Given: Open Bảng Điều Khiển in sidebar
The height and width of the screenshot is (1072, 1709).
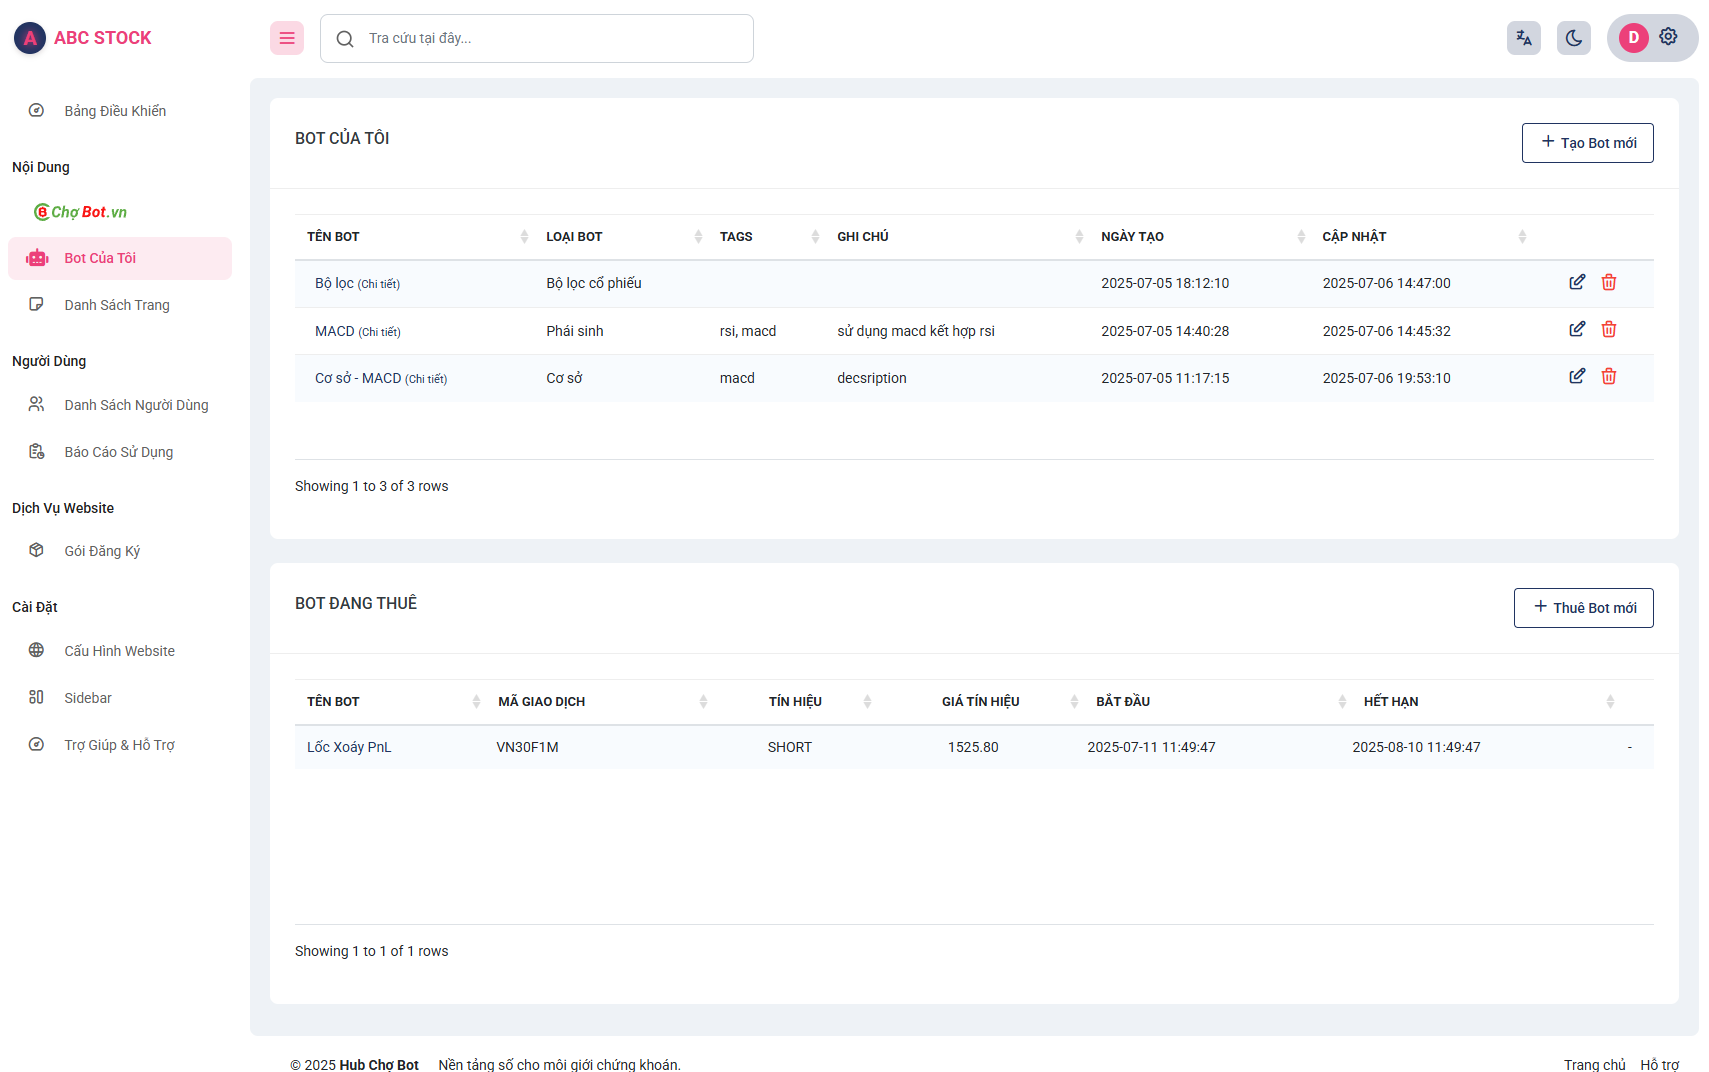Looking at the screenshot, I should (115, 111).
